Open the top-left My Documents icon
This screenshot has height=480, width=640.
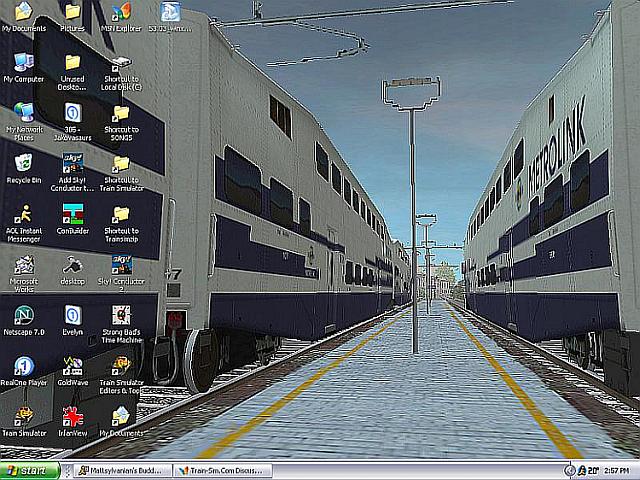pos(24,16)
